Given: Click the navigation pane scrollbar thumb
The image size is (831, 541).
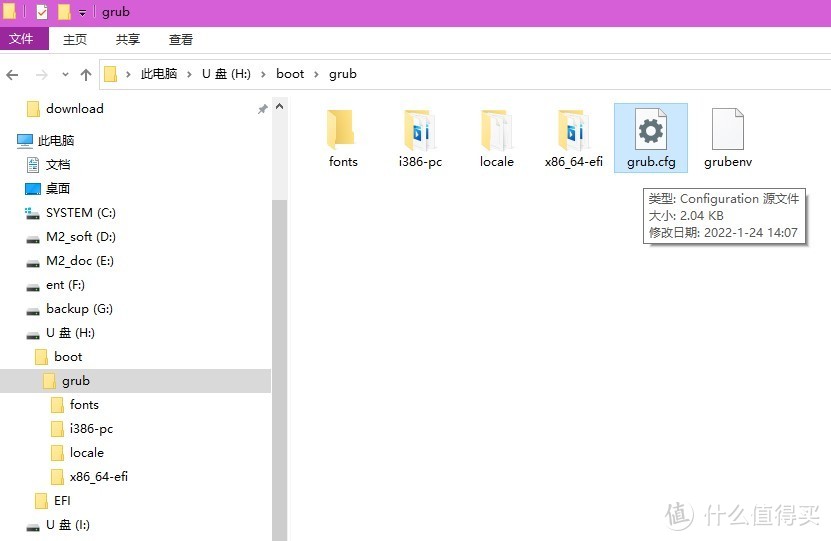Looking at the screenshot, I should (x=280, y=370).
